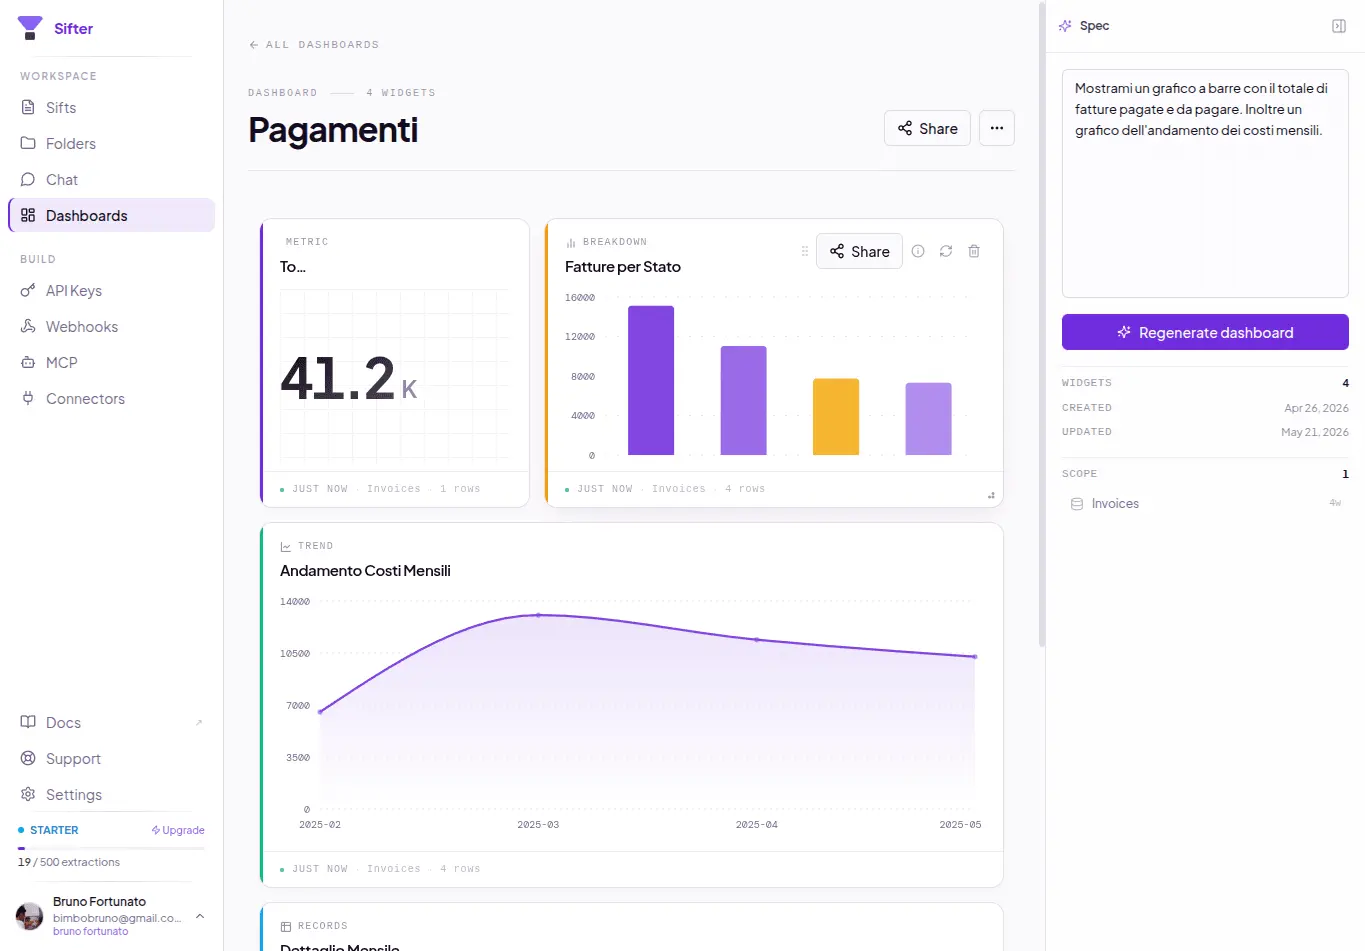Click the Settings gear icon
Viewport: 1365px width, 951px height.
click(28, 794)
